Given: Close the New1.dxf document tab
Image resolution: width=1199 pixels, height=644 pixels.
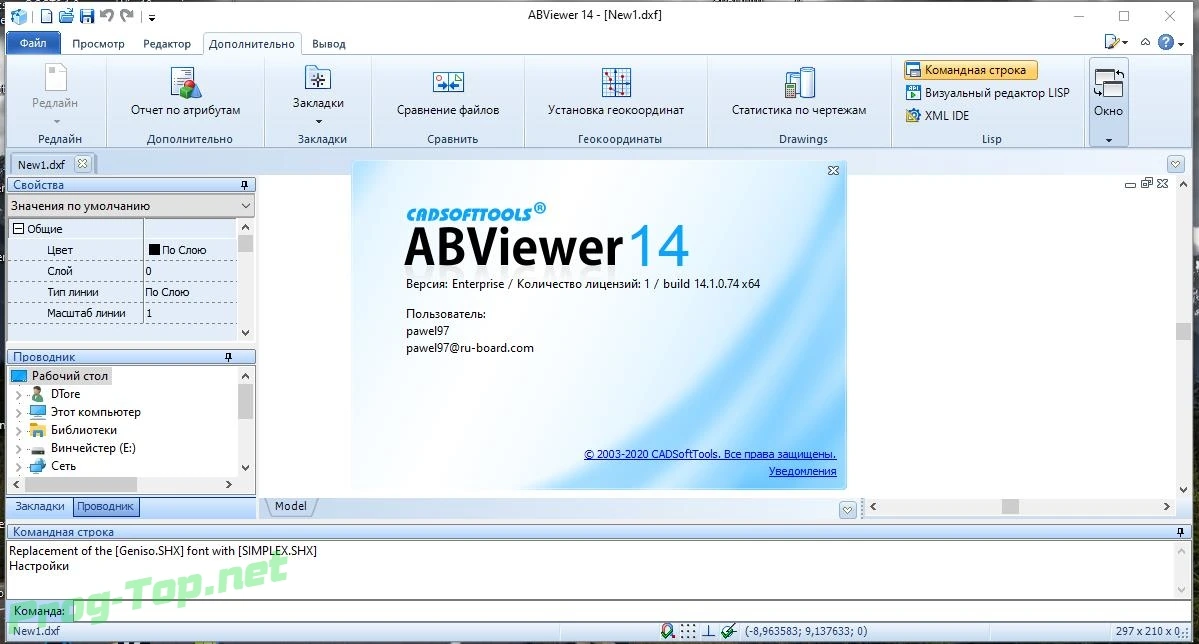Looking at the screenshot, I should pos(83,163).
